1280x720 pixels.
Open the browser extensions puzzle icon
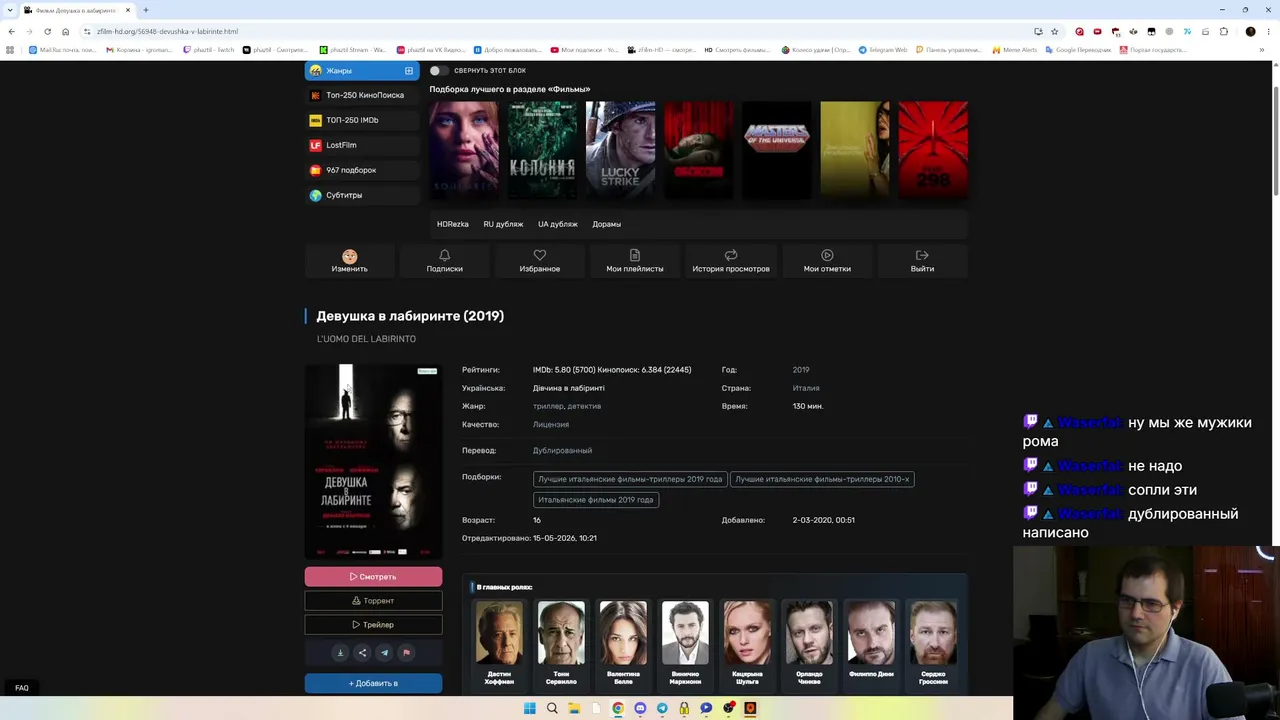coord(1223,31)
